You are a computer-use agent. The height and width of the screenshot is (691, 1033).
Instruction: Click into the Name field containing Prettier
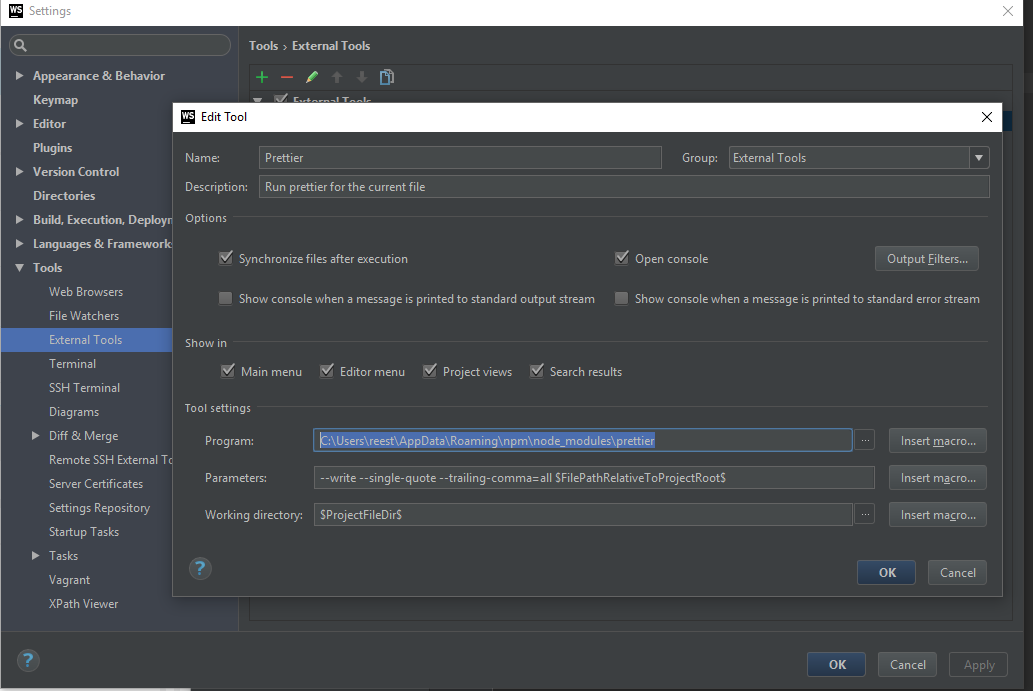tap(460, 158)
